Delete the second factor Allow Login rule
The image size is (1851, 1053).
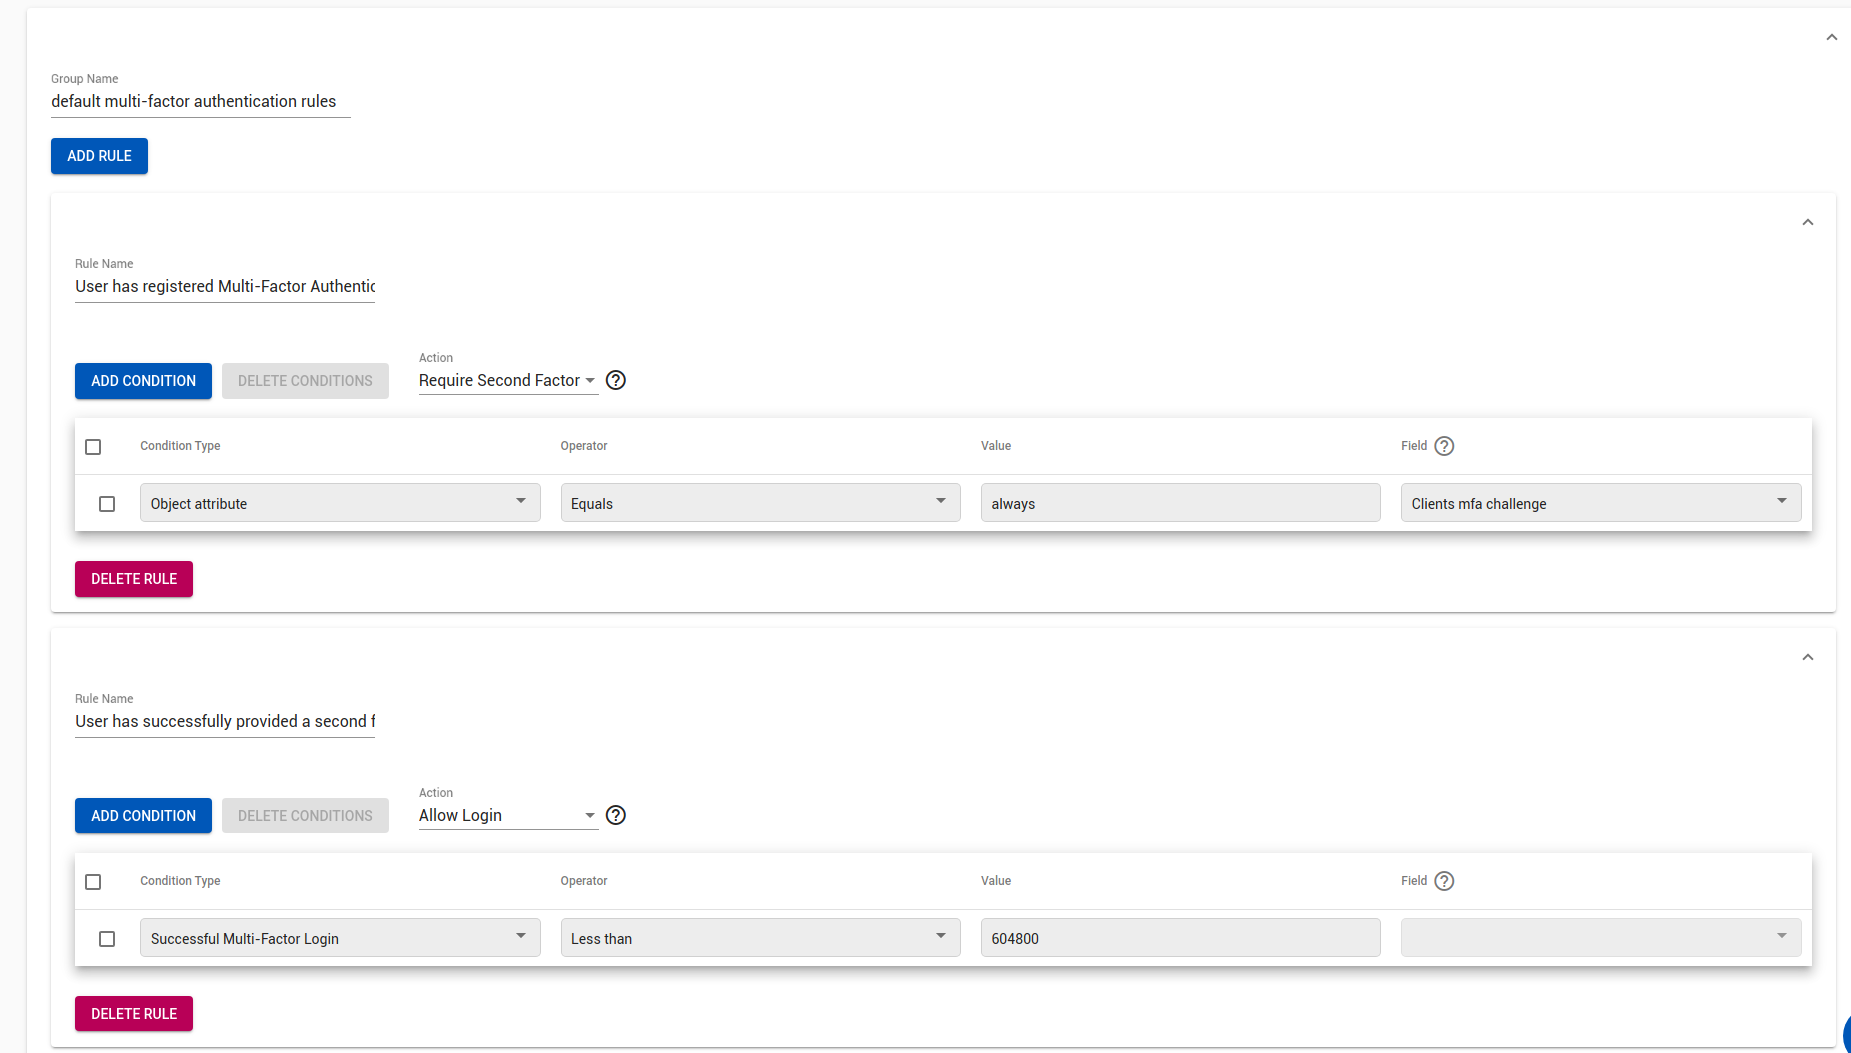134,1013
